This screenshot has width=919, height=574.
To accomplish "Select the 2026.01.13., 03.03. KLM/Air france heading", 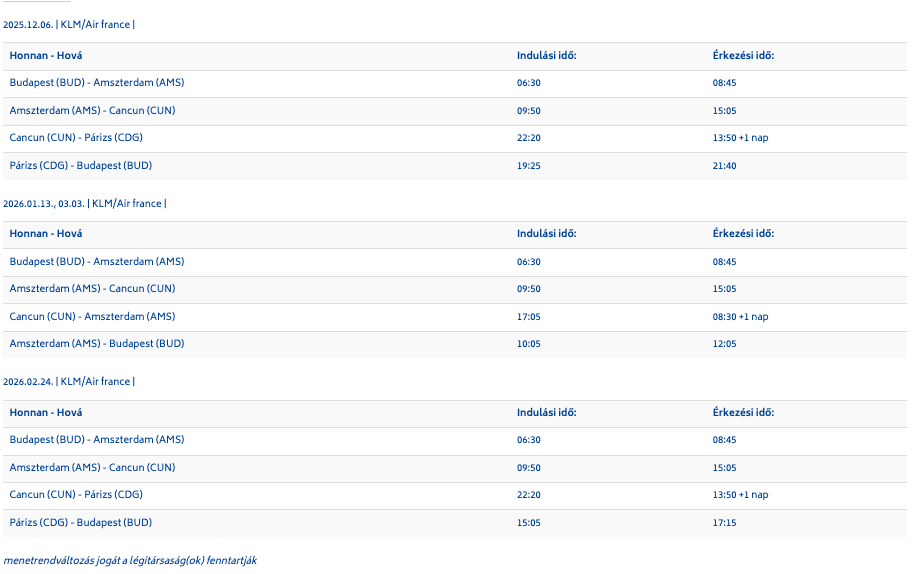I will click(85, 203).
